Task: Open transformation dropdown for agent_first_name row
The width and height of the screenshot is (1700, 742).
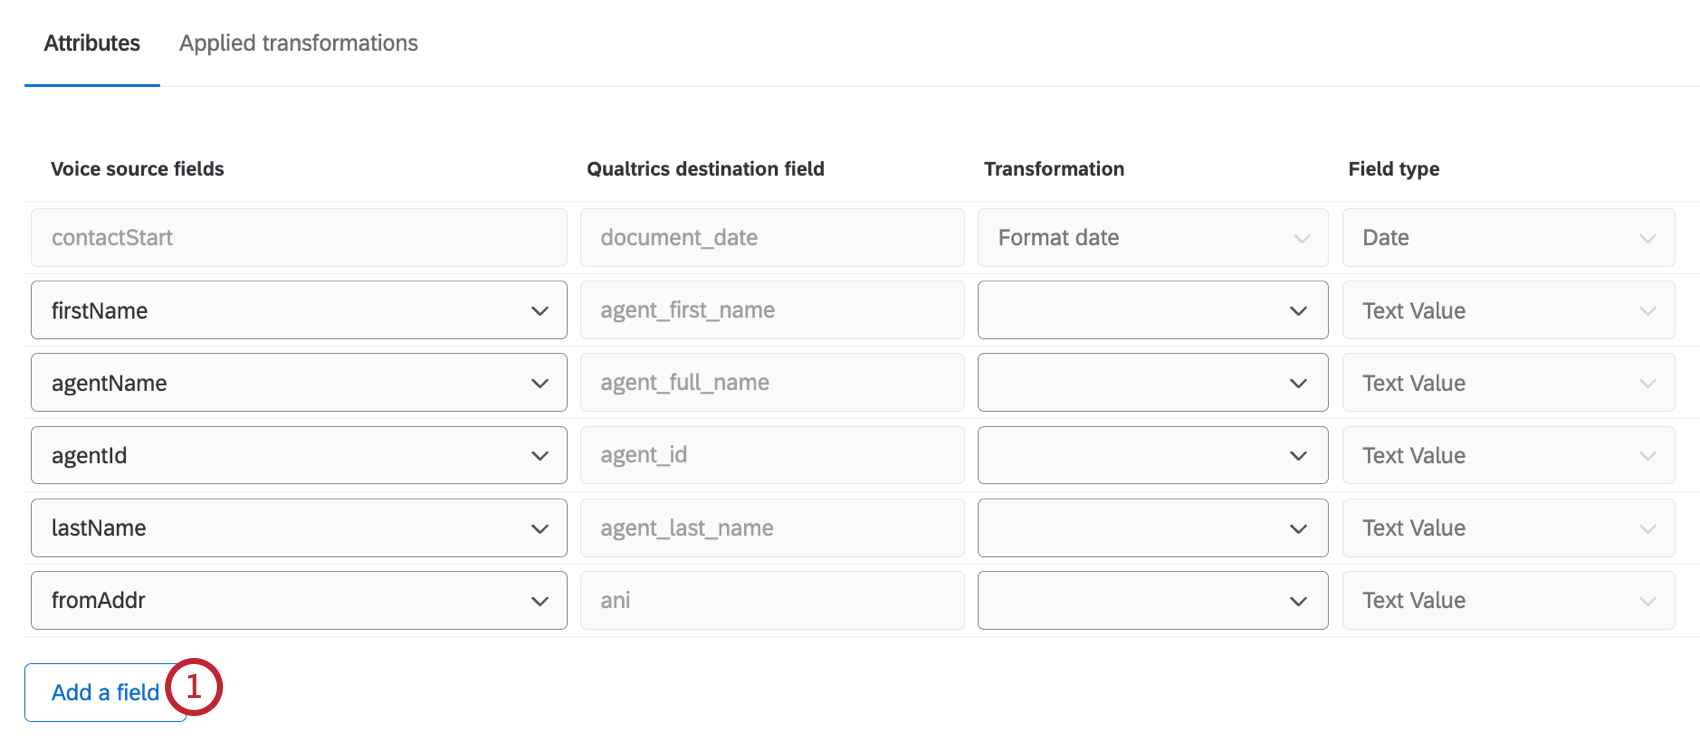Action: (1152, 310)
